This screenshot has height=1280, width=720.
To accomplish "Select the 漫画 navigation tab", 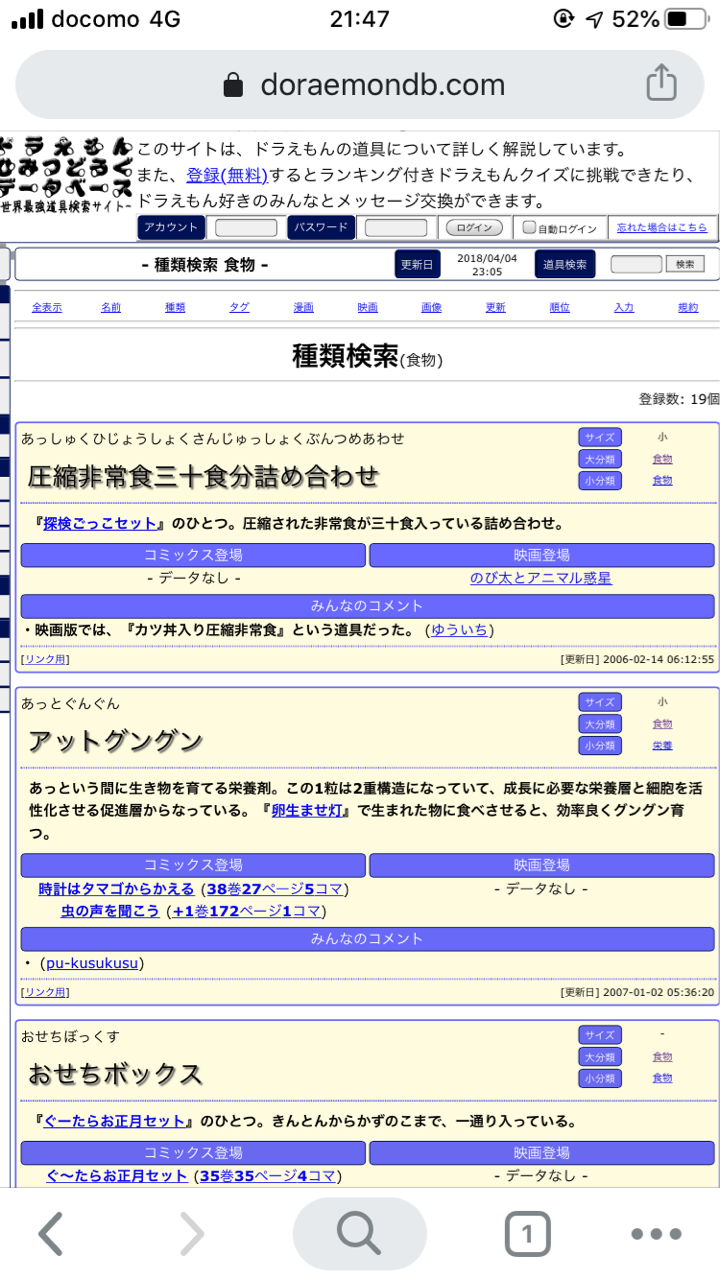I will pos(303,308).
